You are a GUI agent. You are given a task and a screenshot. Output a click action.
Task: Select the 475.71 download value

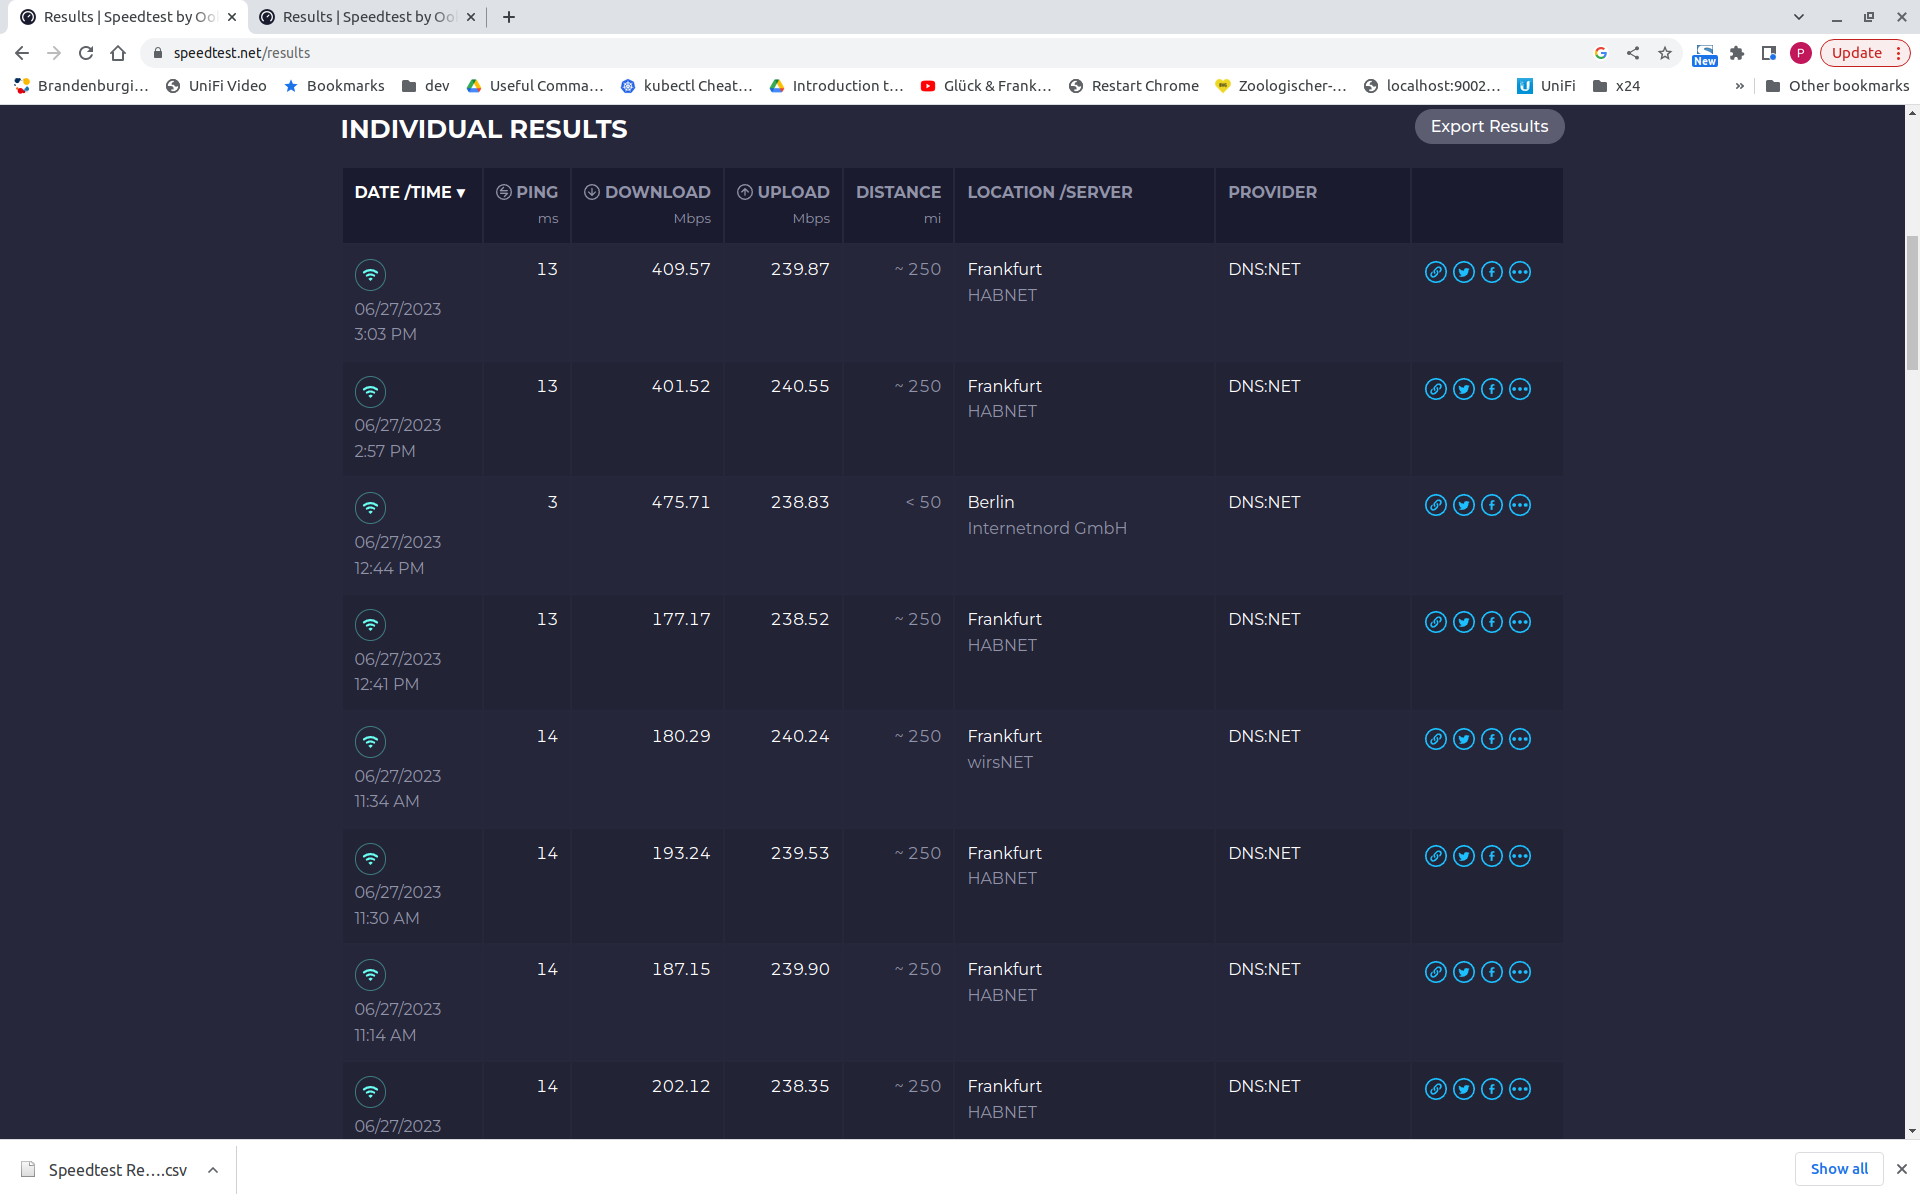click(x=680, y=502)
